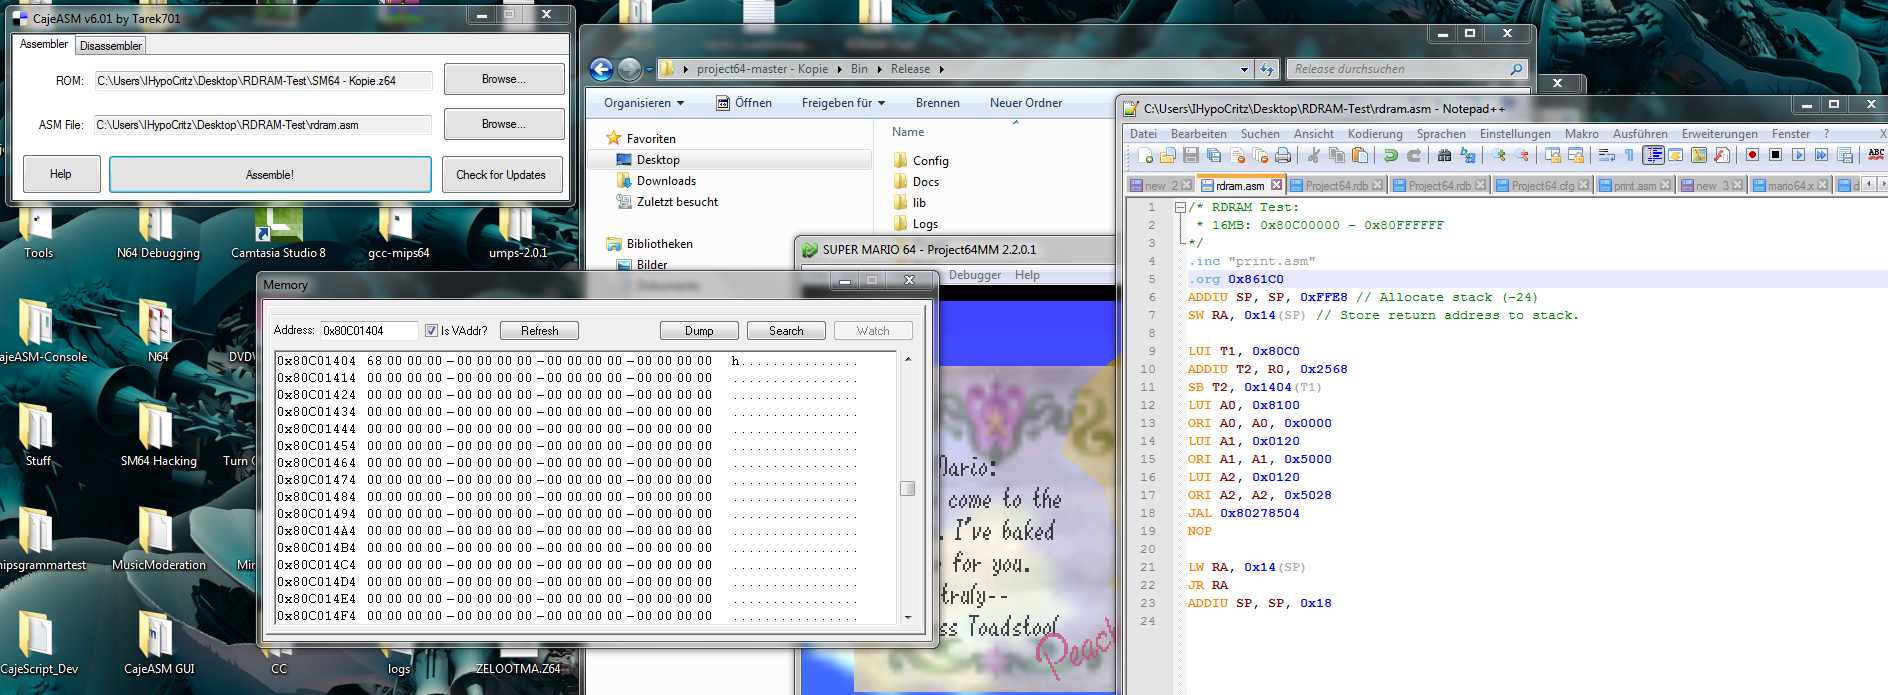
Task: Click the Zoom Out icon in Notepad++
Action: click(x=1521, y=155)
